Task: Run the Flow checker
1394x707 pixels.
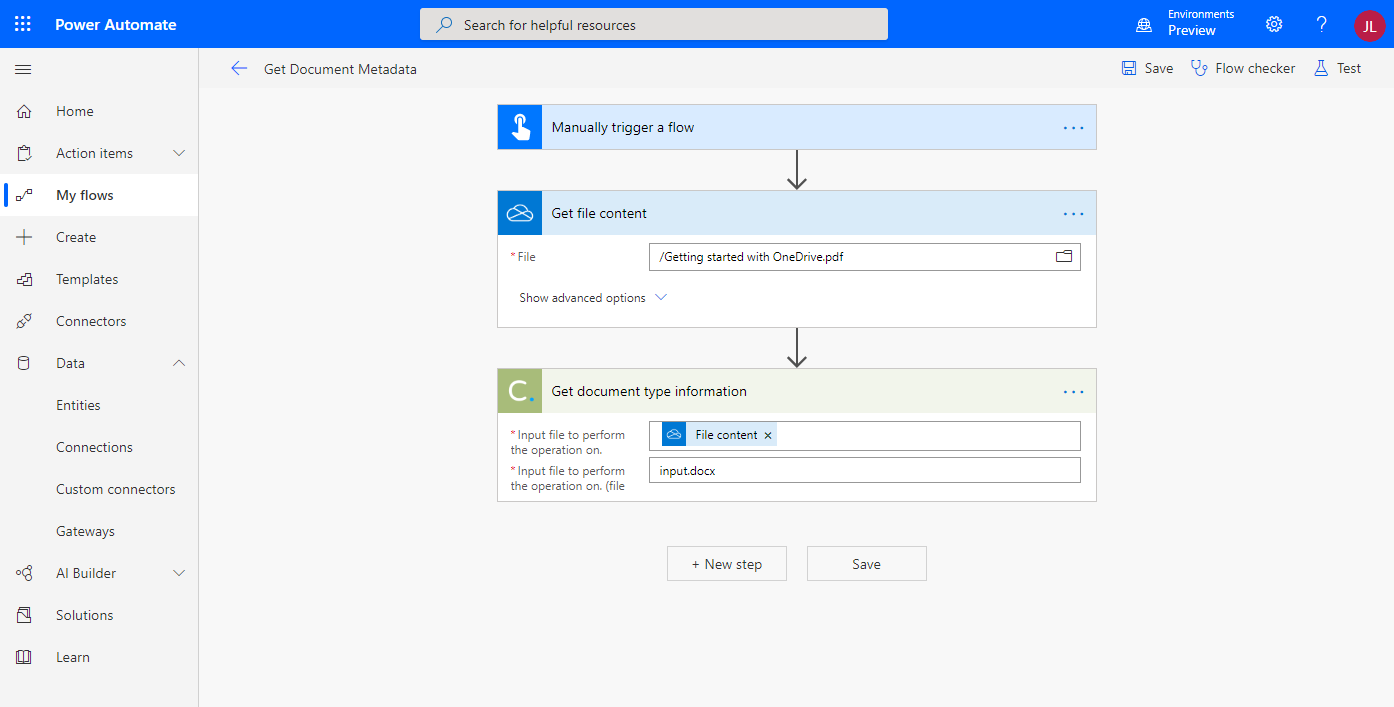Action: [x=1242, y=67]
